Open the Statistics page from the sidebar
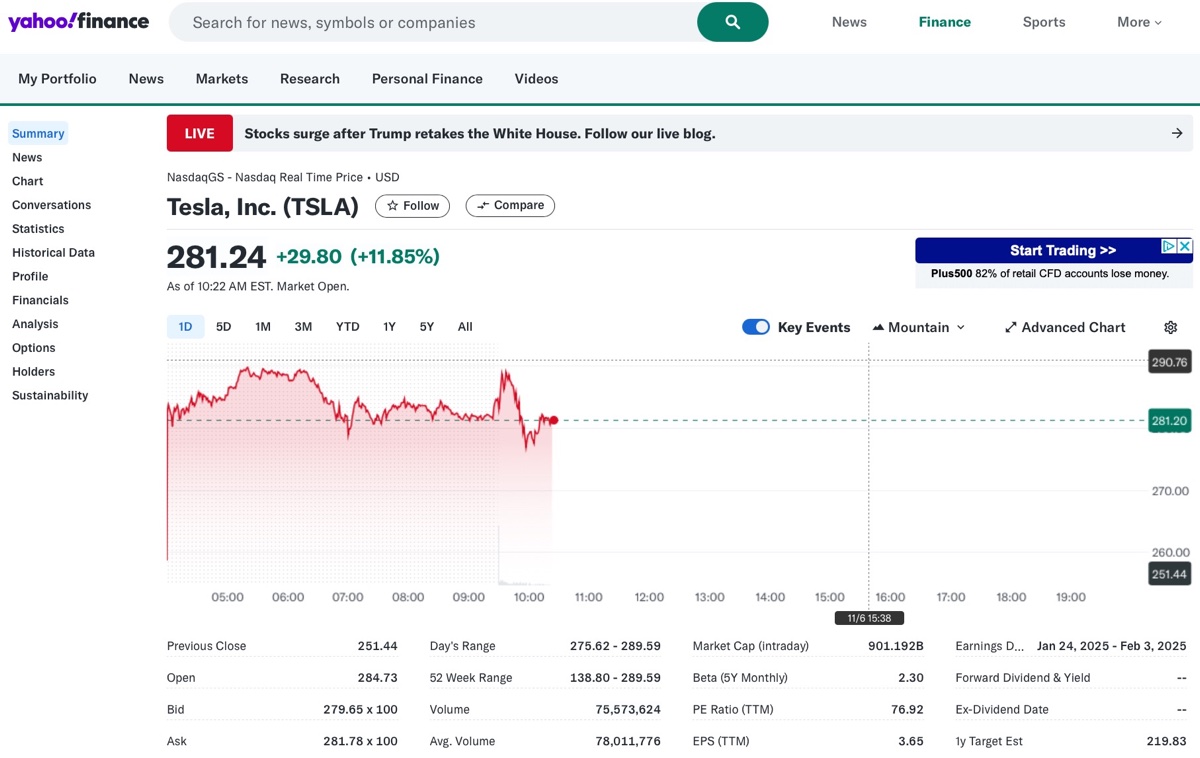The width and height of the screenshot is (1200, 758). click(x=37, y=228)
